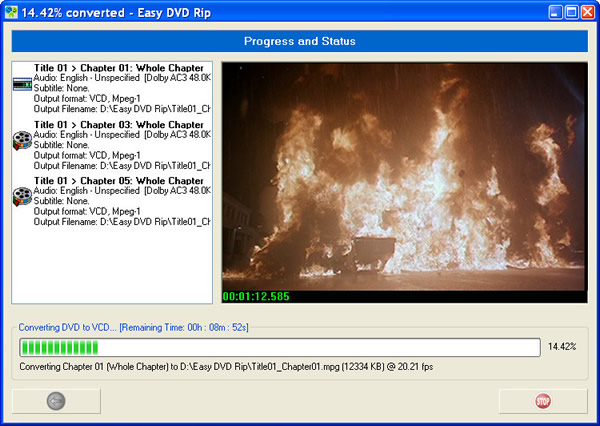Click the green conversion progress bar
Viewport: 600px width, 426px height.
[x=280, y=347]
